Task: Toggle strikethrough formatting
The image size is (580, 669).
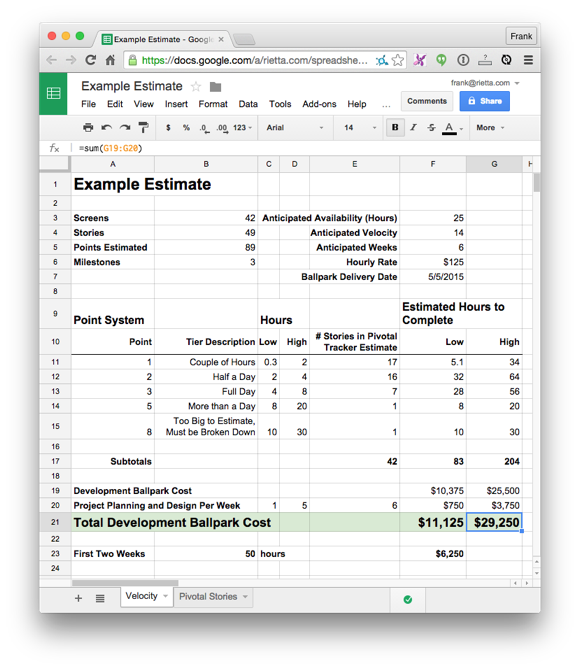Action: pyautogui.click(x=431, y=127)
